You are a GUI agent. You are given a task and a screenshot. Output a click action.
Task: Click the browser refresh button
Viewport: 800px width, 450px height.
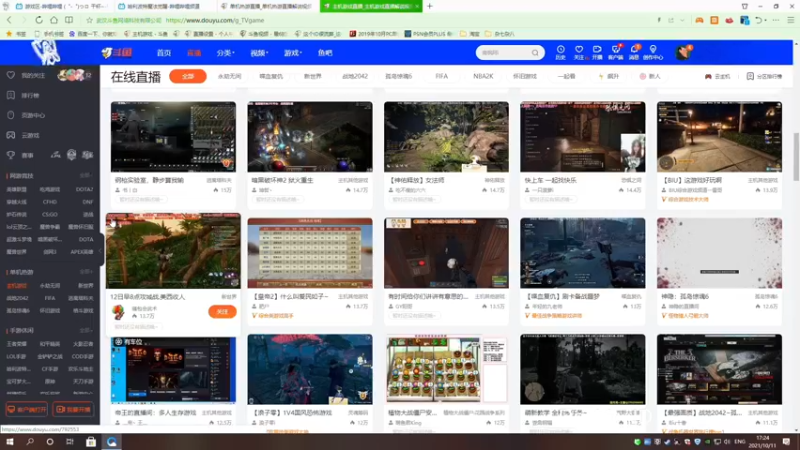39,20
